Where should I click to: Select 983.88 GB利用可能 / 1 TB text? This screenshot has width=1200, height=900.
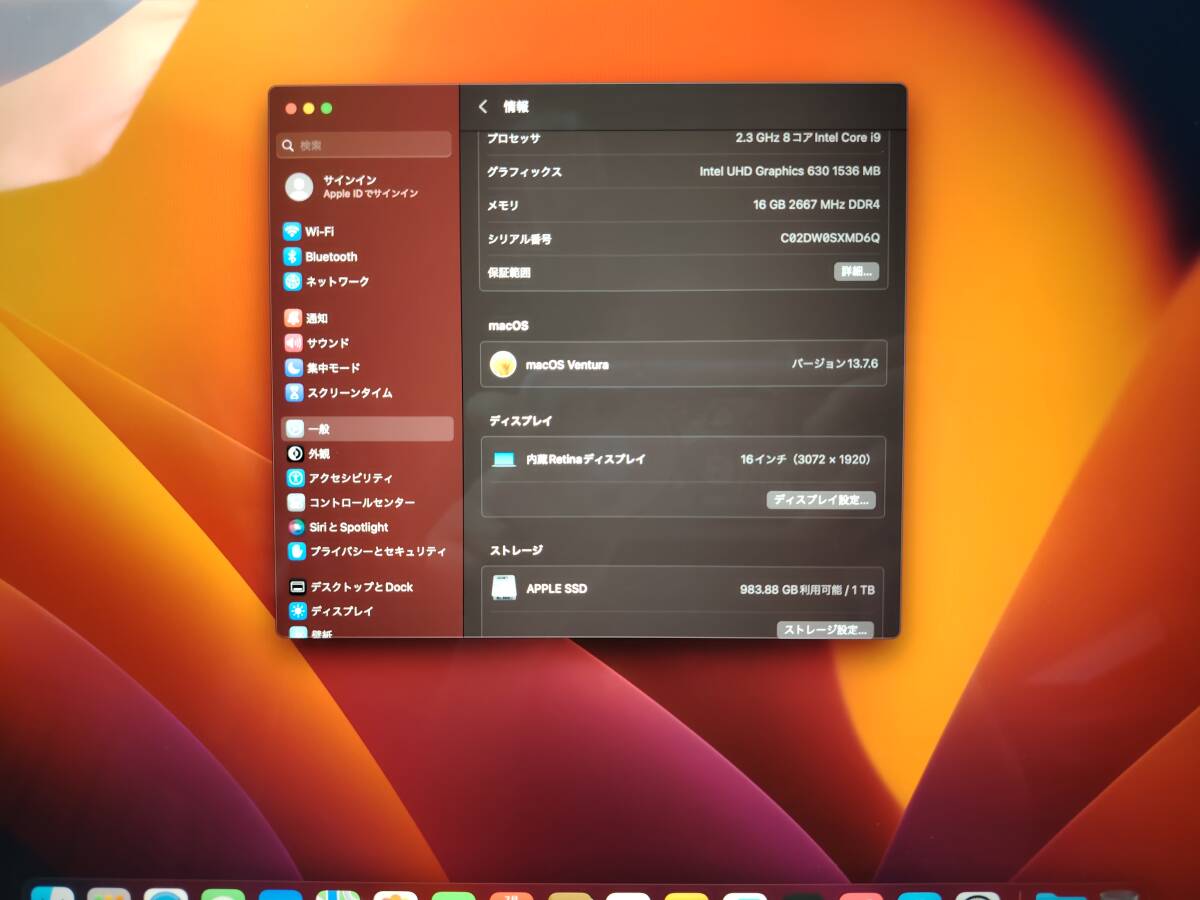click(808, 590)
